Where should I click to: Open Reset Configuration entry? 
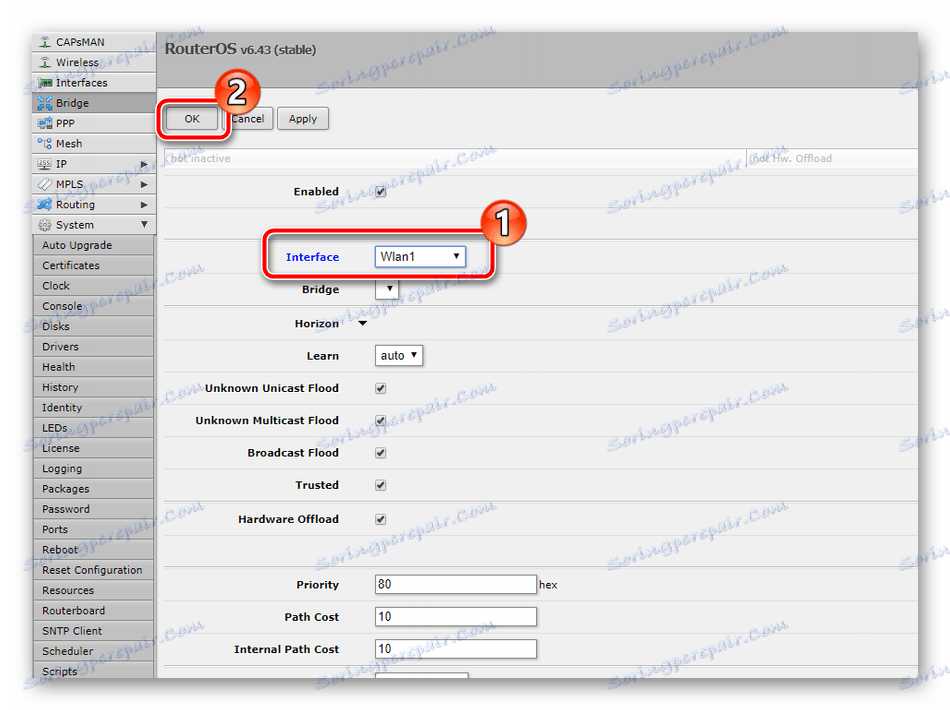pyautogui.click(x=93, y=570)
